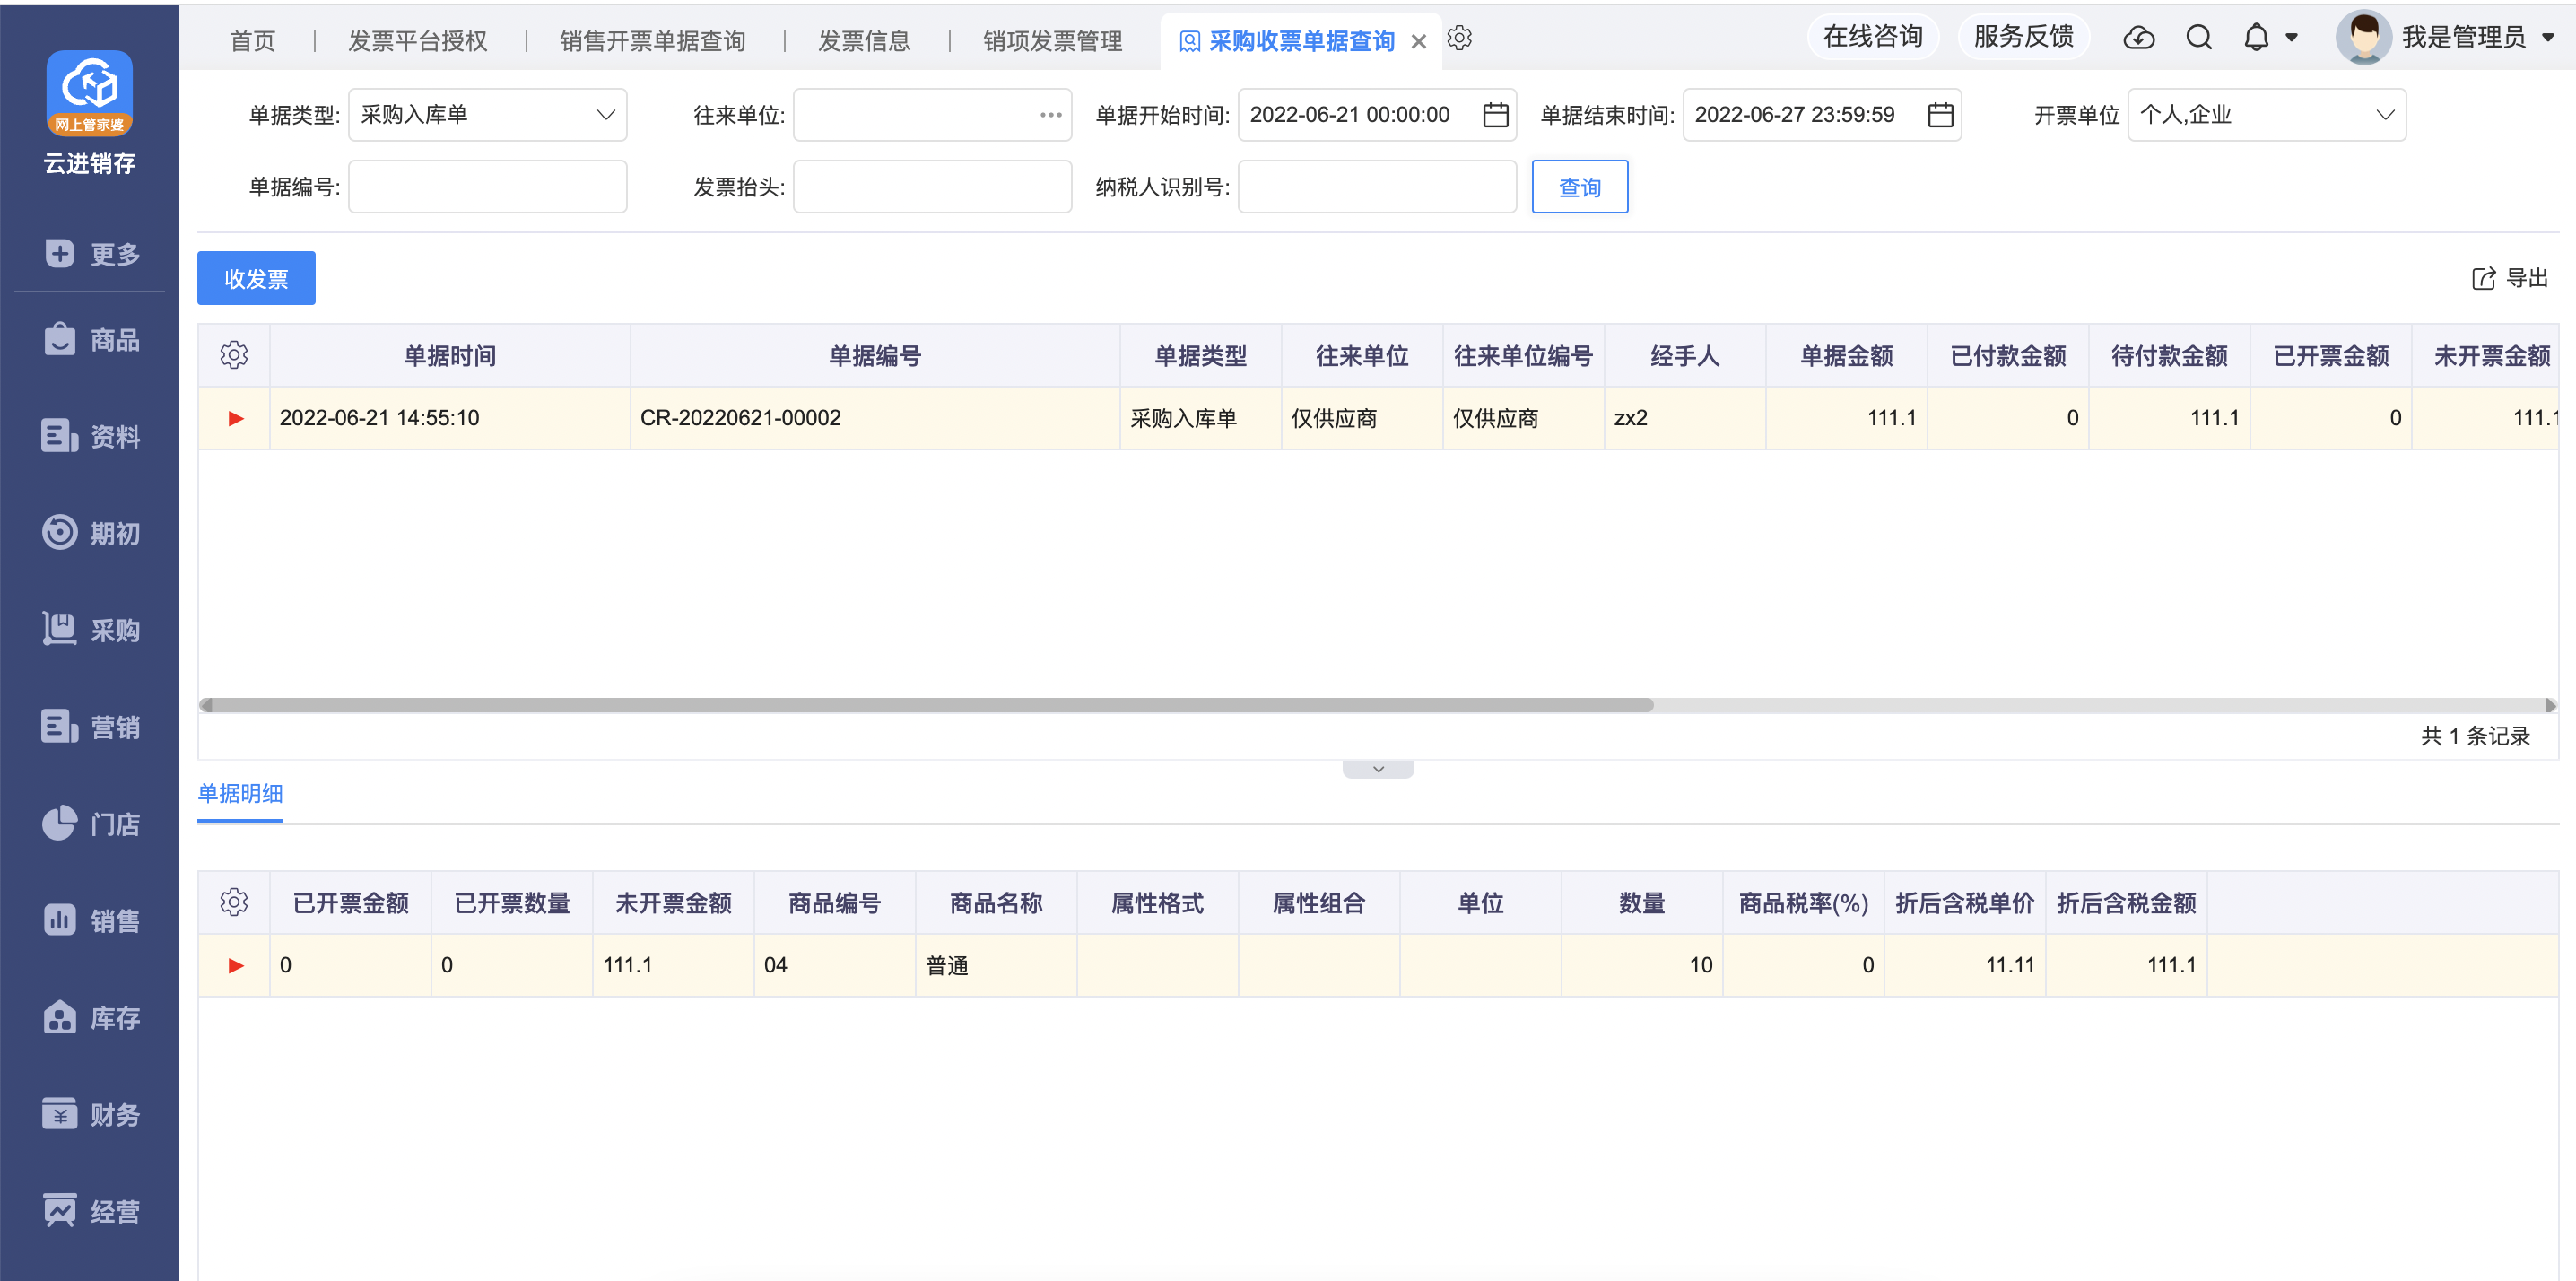2576x1281 pixels.
Task: Click the cloud sync icon
Action: tap(2139, 38)
